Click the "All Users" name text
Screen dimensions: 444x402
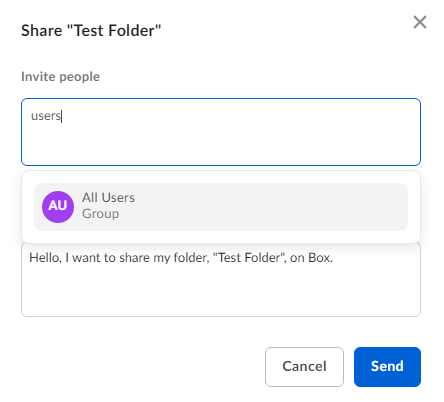[x=108, y=198]
